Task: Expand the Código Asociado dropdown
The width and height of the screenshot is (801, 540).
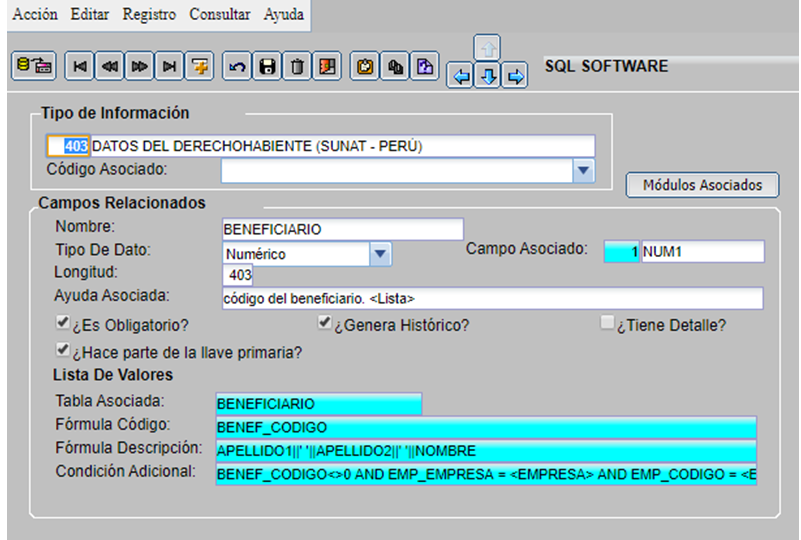Action: click(x=584, y=172)
